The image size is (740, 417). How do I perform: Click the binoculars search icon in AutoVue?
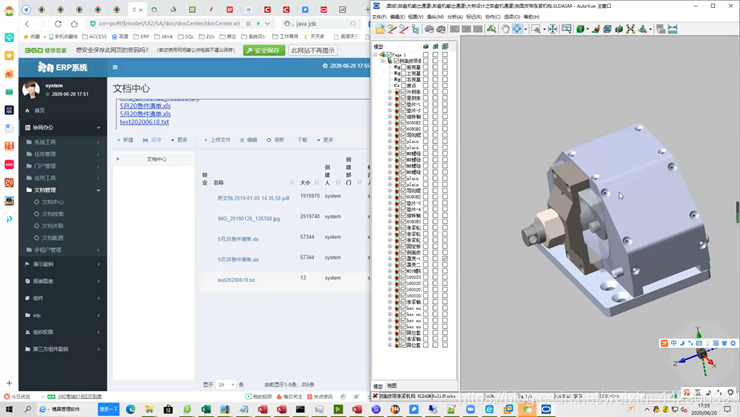click(491, 29)
